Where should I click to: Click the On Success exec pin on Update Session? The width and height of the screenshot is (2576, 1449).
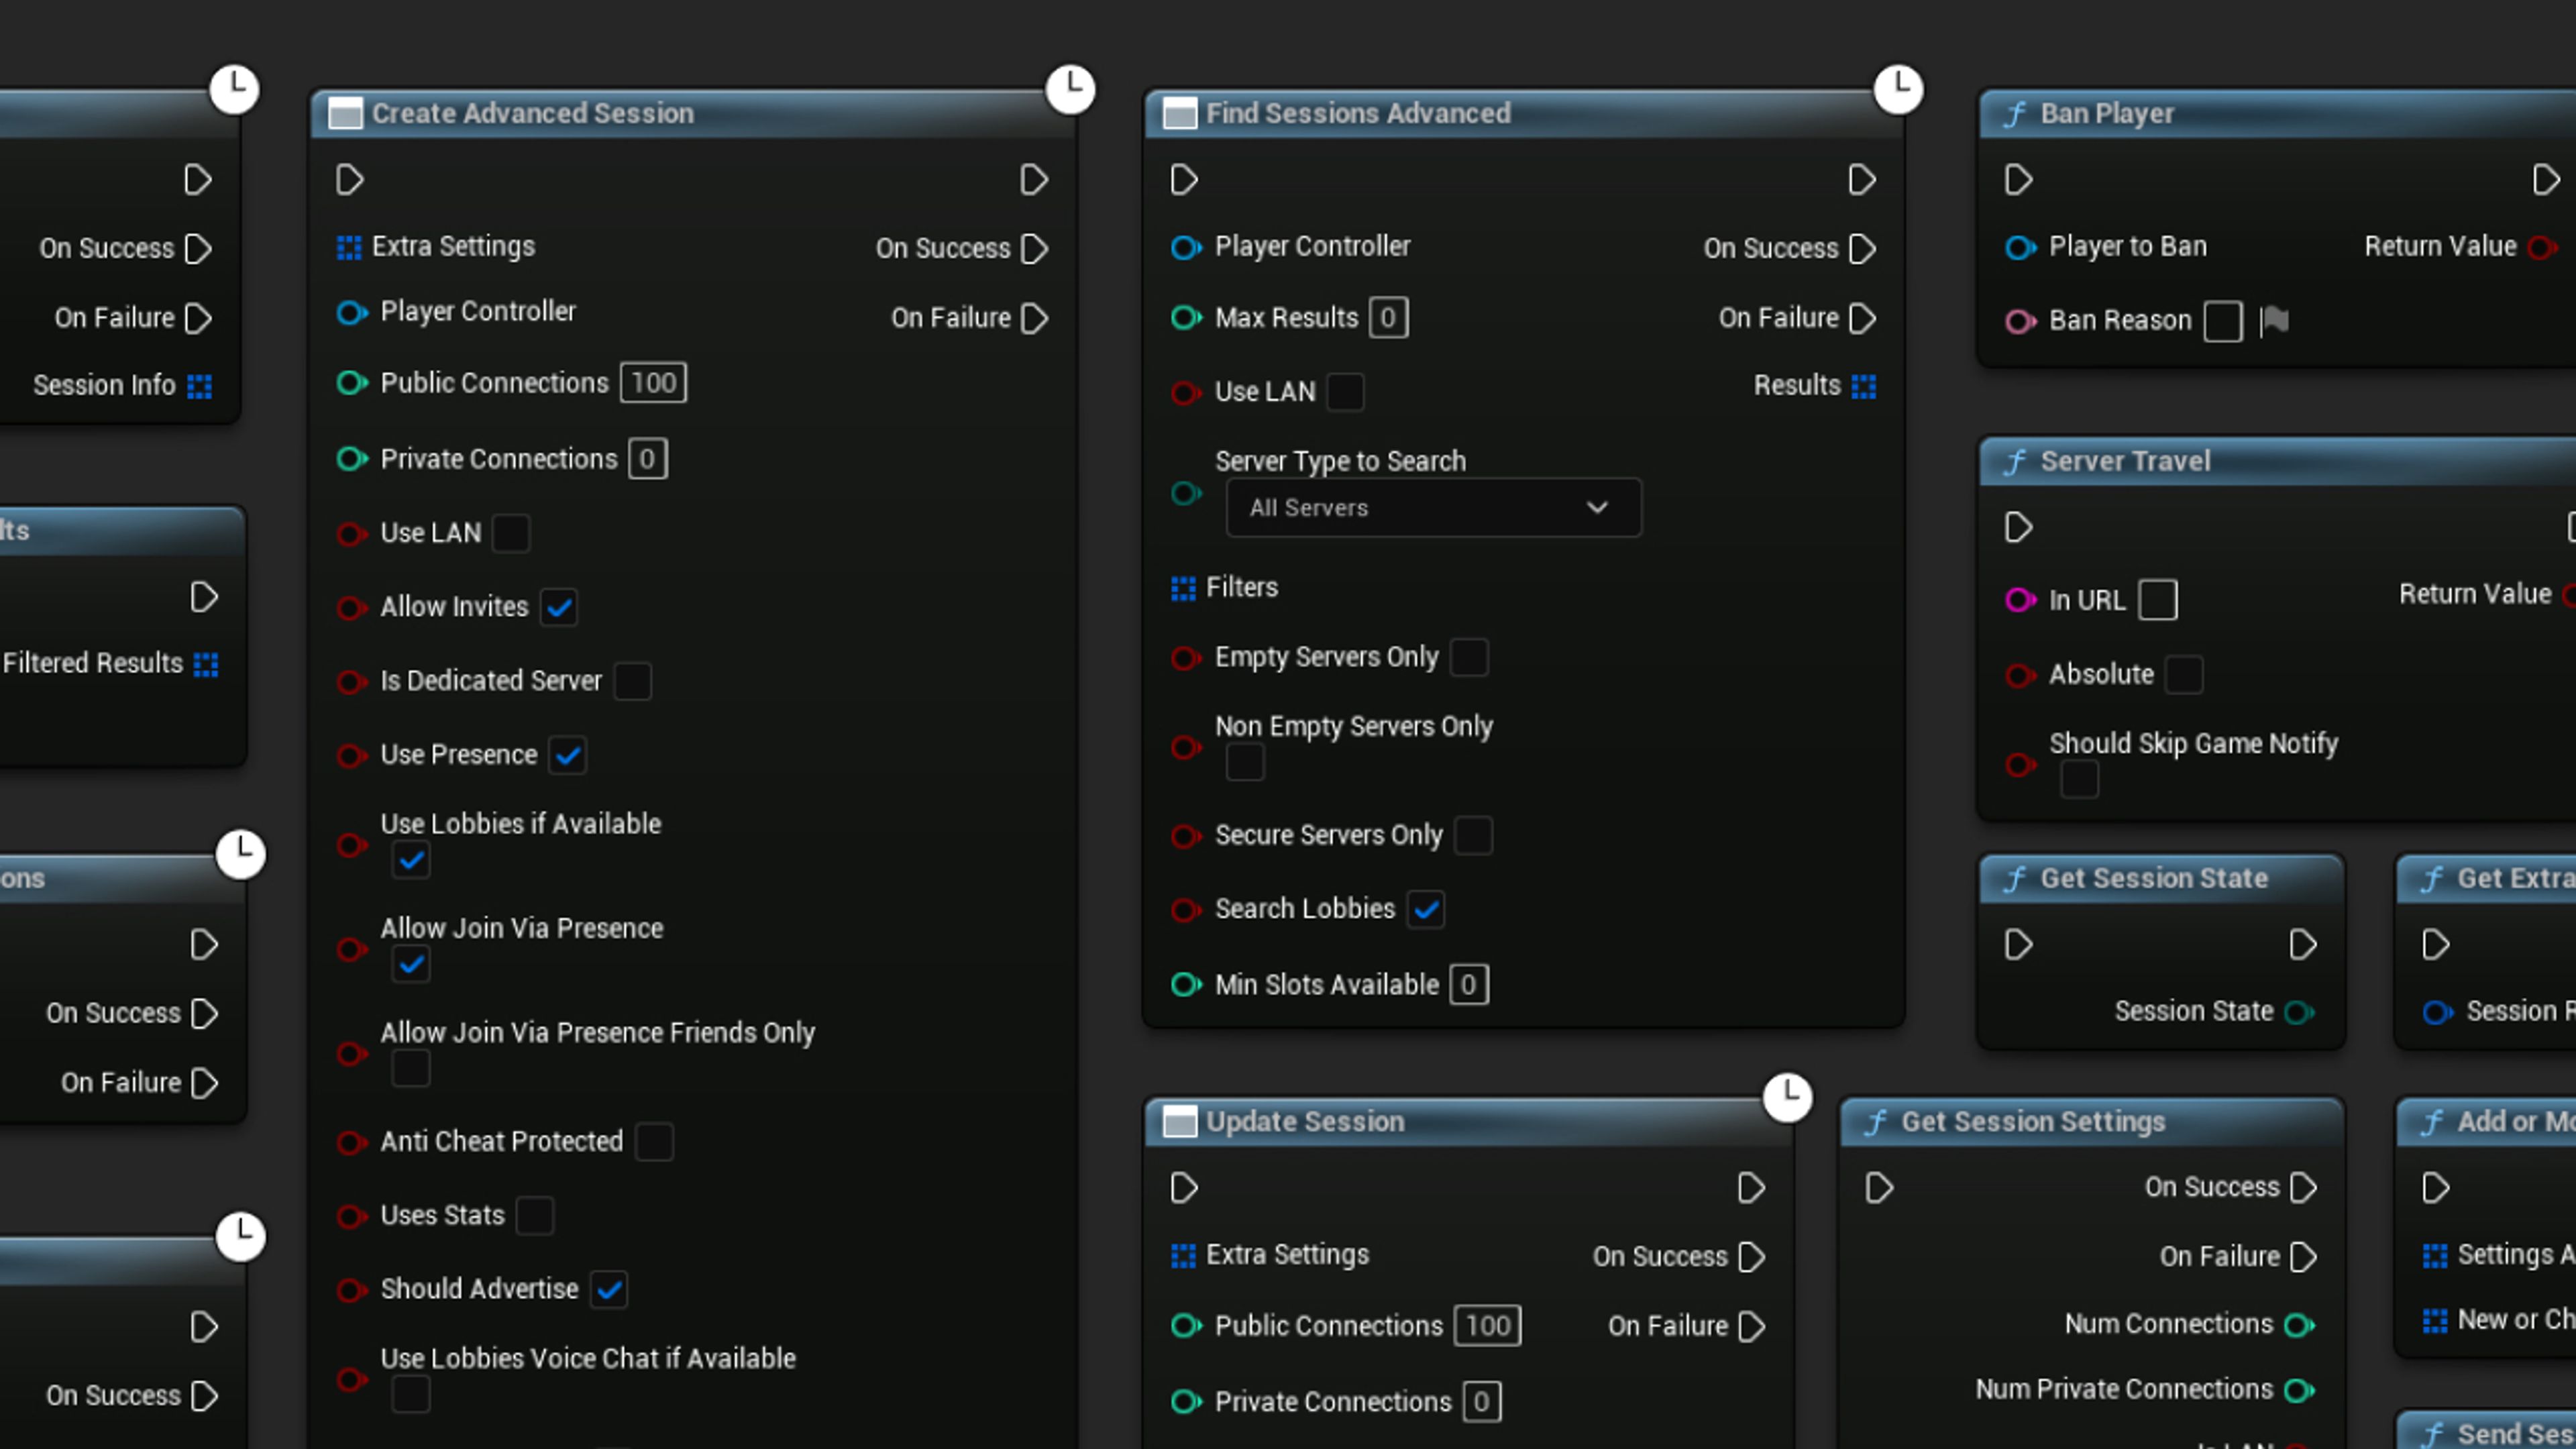(1751, 1257)
